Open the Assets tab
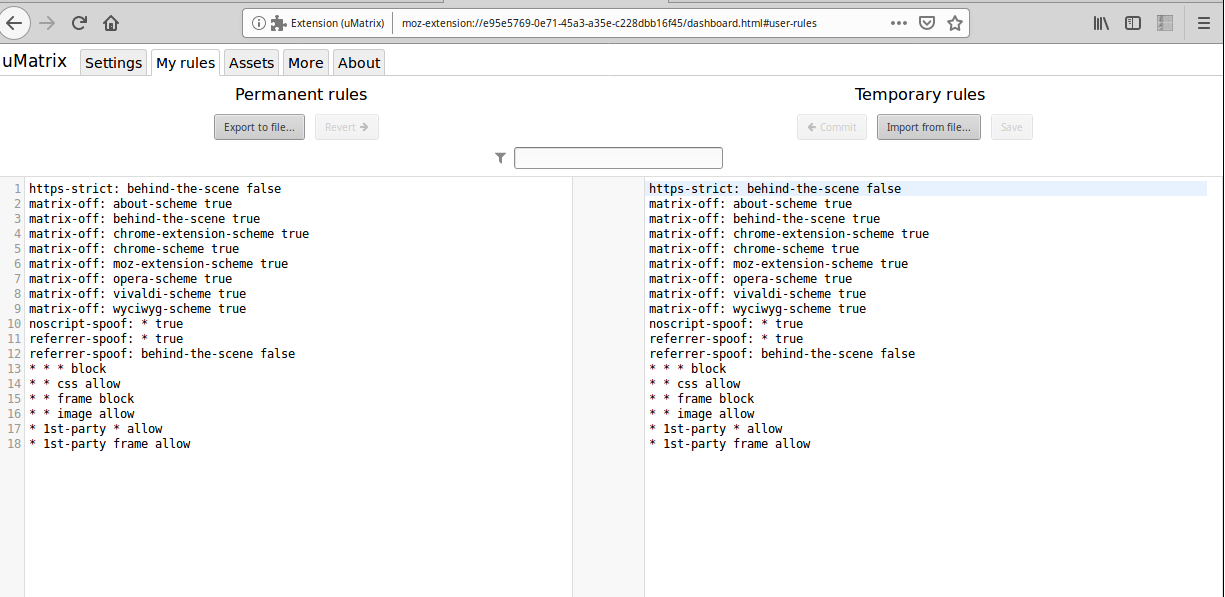The width and height of the screenshot is (1225, 597). point(251,62)
